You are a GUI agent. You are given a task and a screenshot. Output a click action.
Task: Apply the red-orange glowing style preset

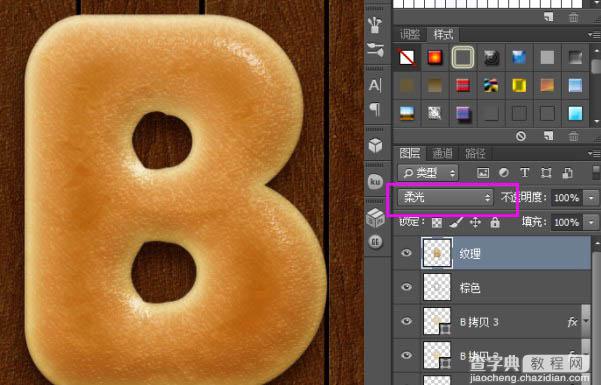coord(435,58)
